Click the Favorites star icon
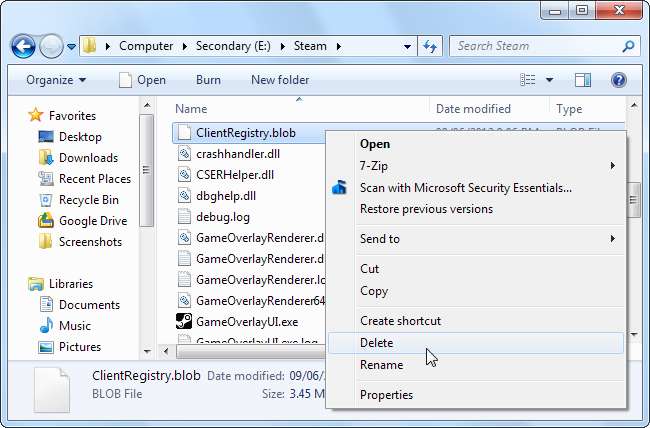 pyautogui.click(x=36, y=115)
